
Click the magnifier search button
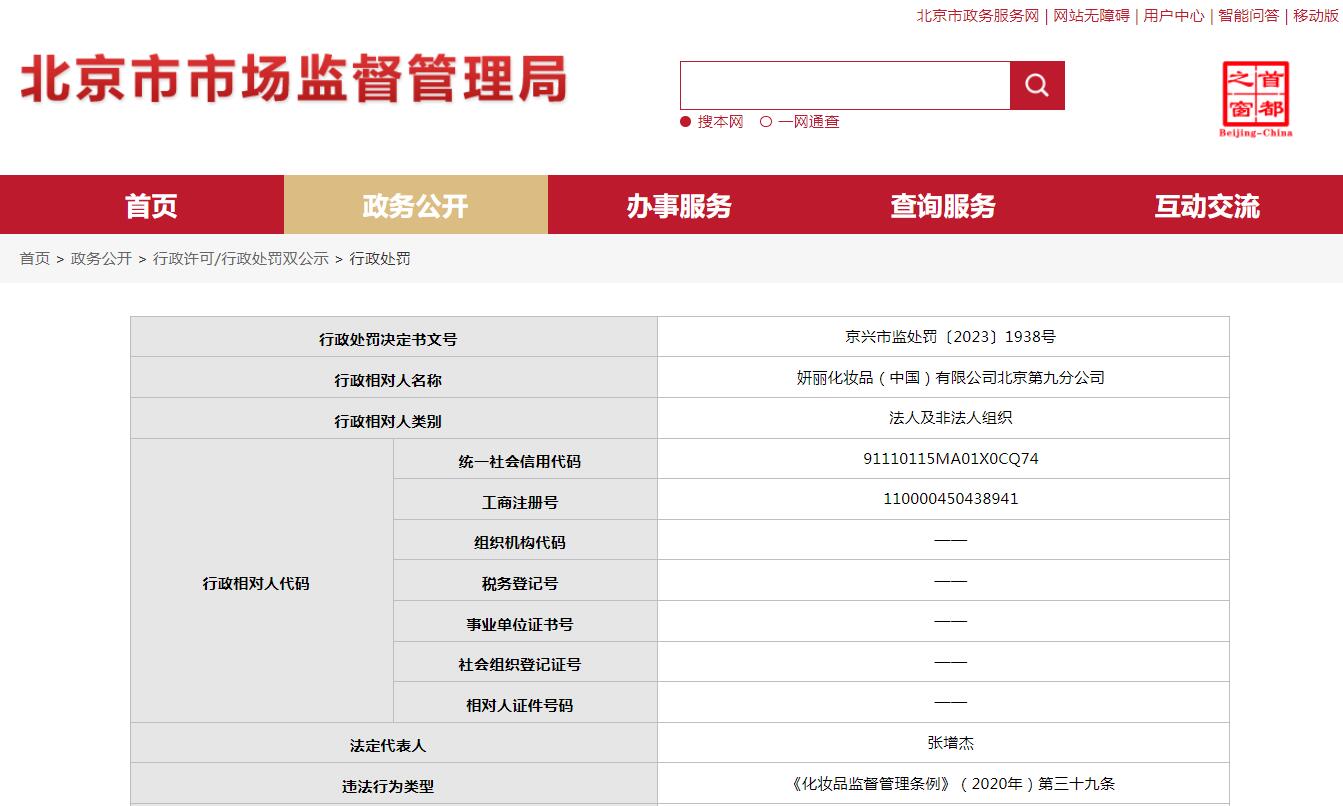(1037, 85)
